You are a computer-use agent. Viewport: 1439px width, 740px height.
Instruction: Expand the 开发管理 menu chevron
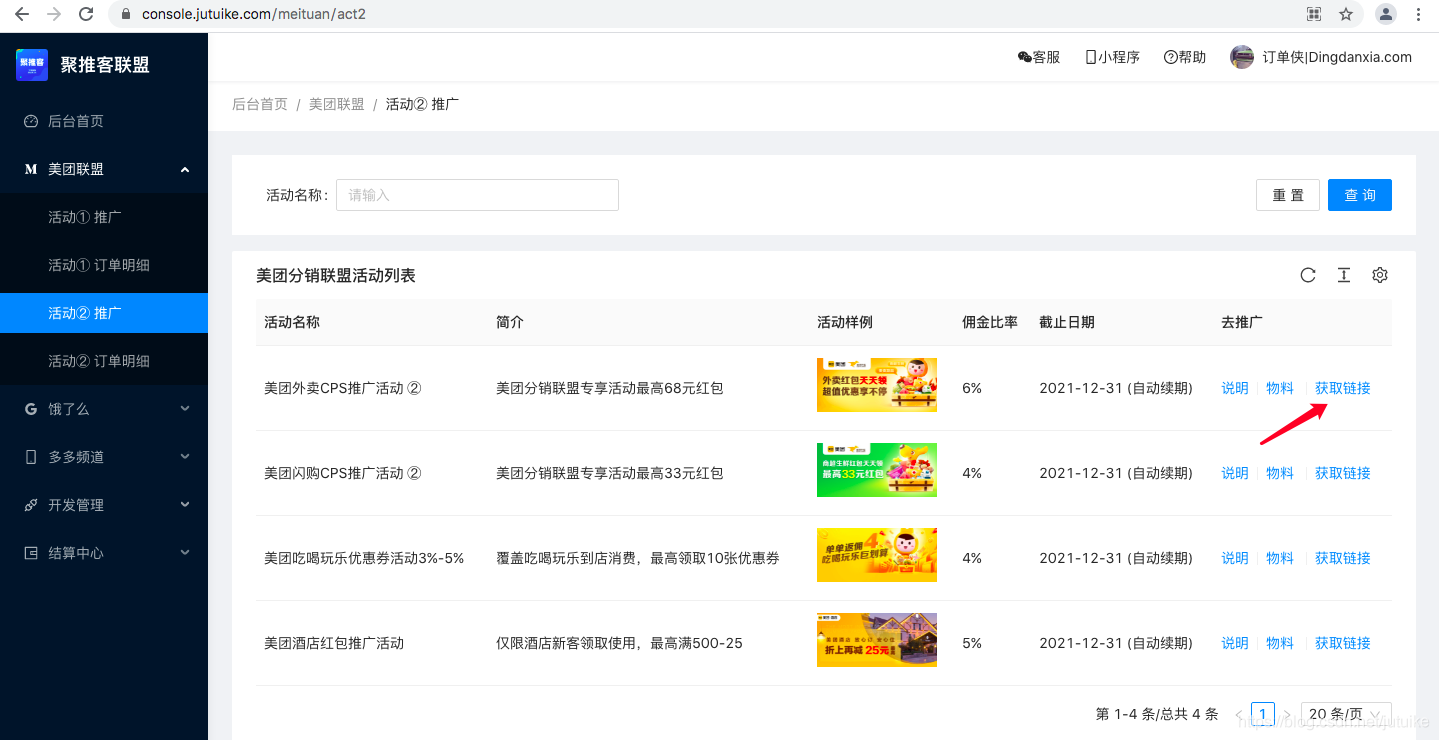coord(185,505)
